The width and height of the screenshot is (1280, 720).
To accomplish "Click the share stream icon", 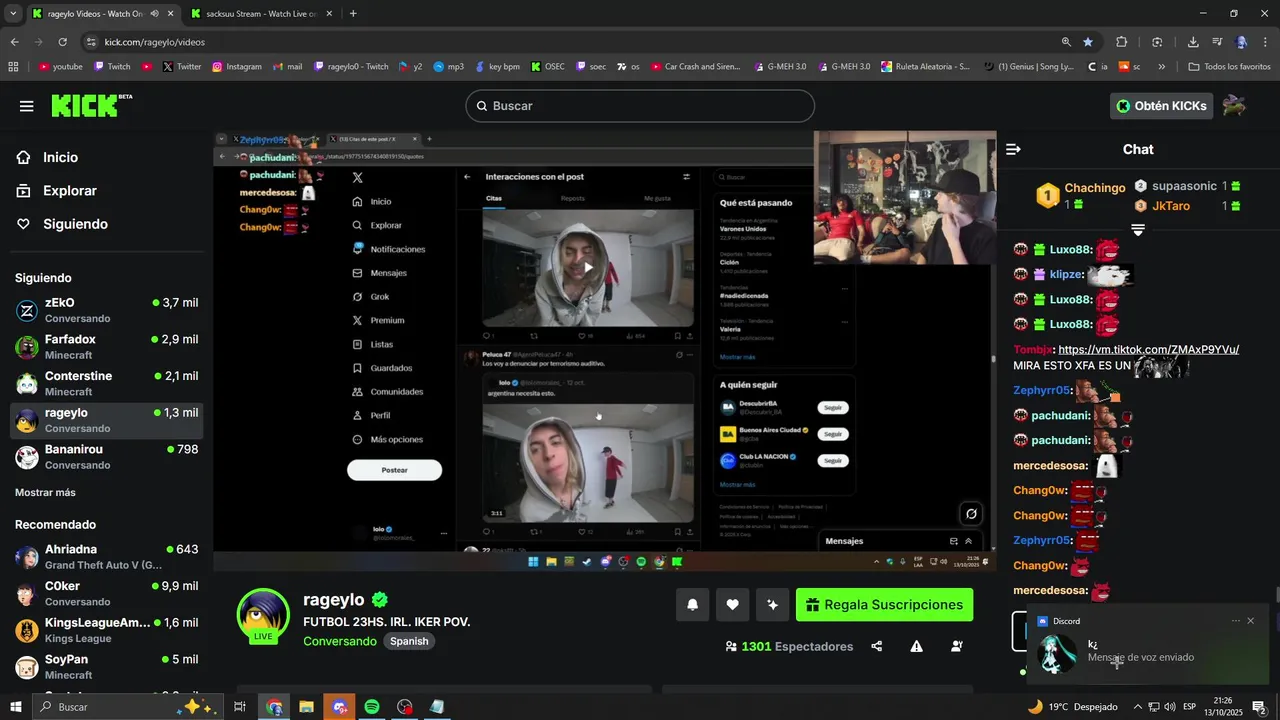I will pos(877,646).
